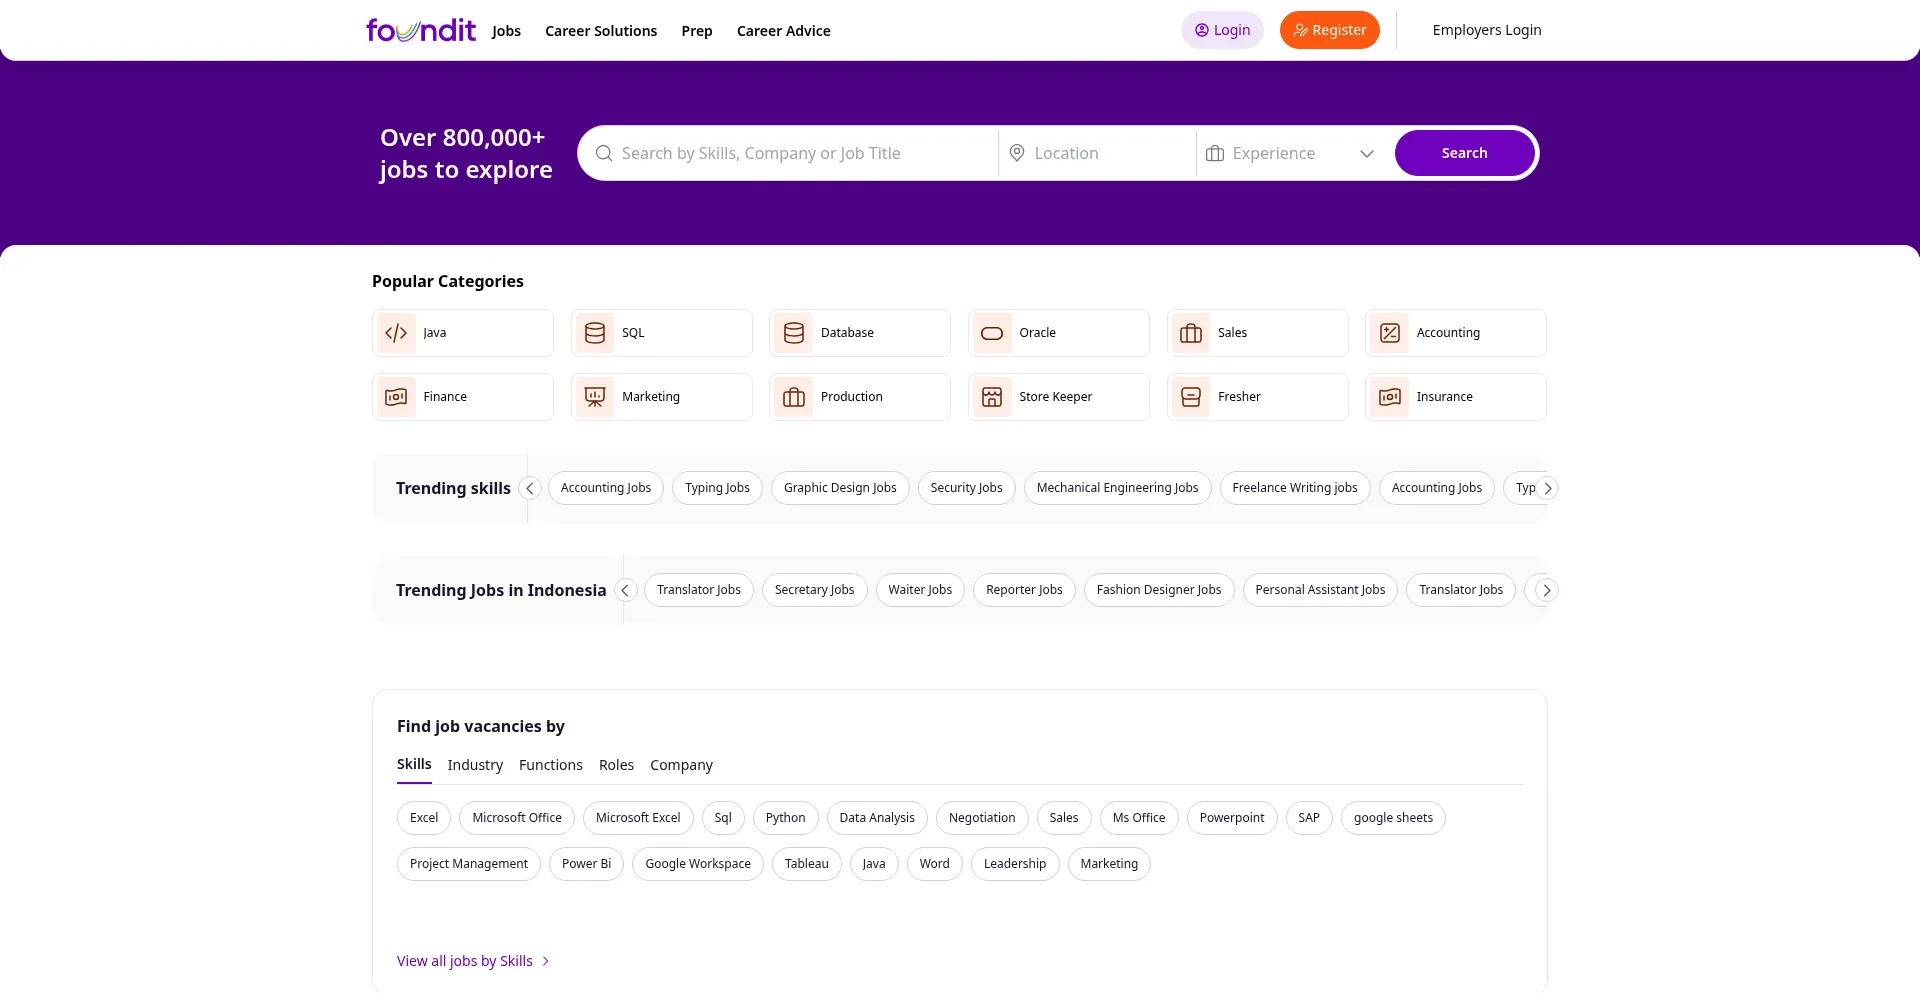Click the Java category code icon

pyautogui.click(x=396, y=333)
